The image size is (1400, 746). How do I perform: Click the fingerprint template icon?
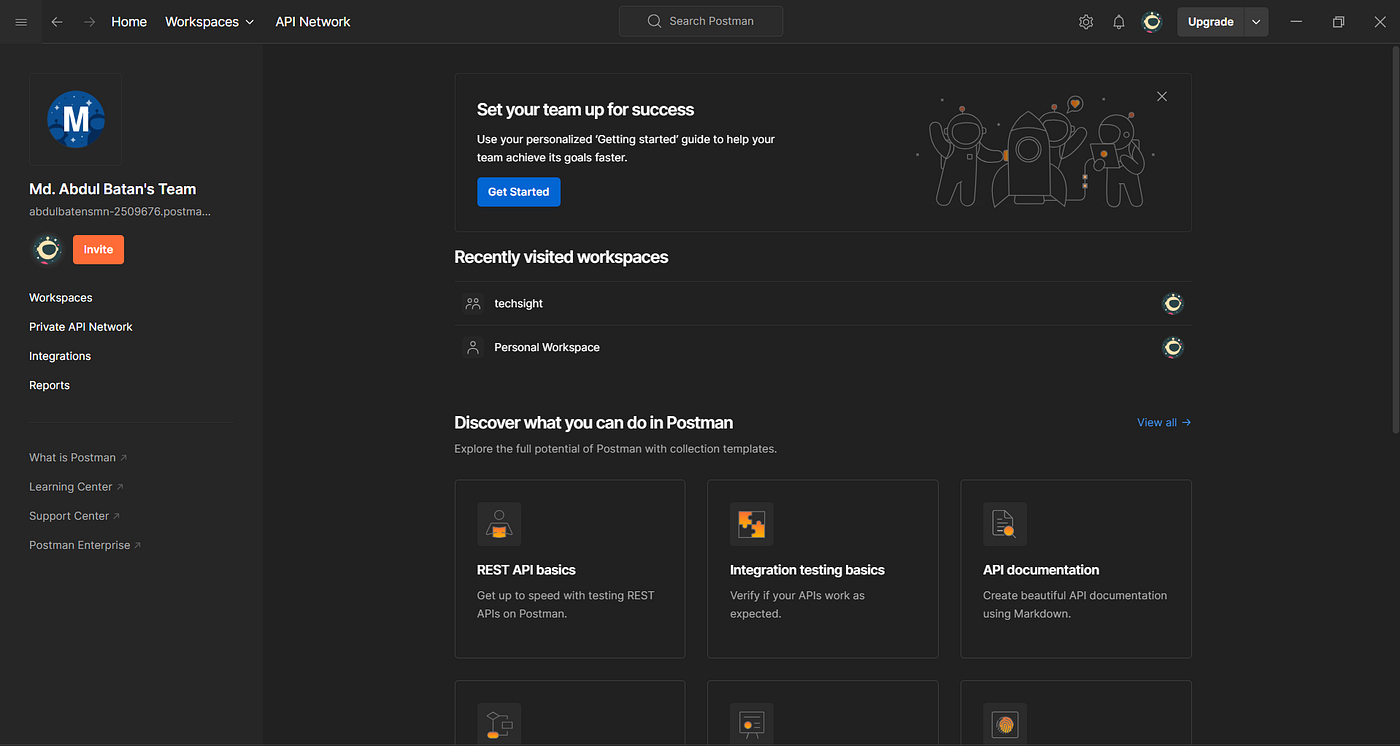(1005, 724)
